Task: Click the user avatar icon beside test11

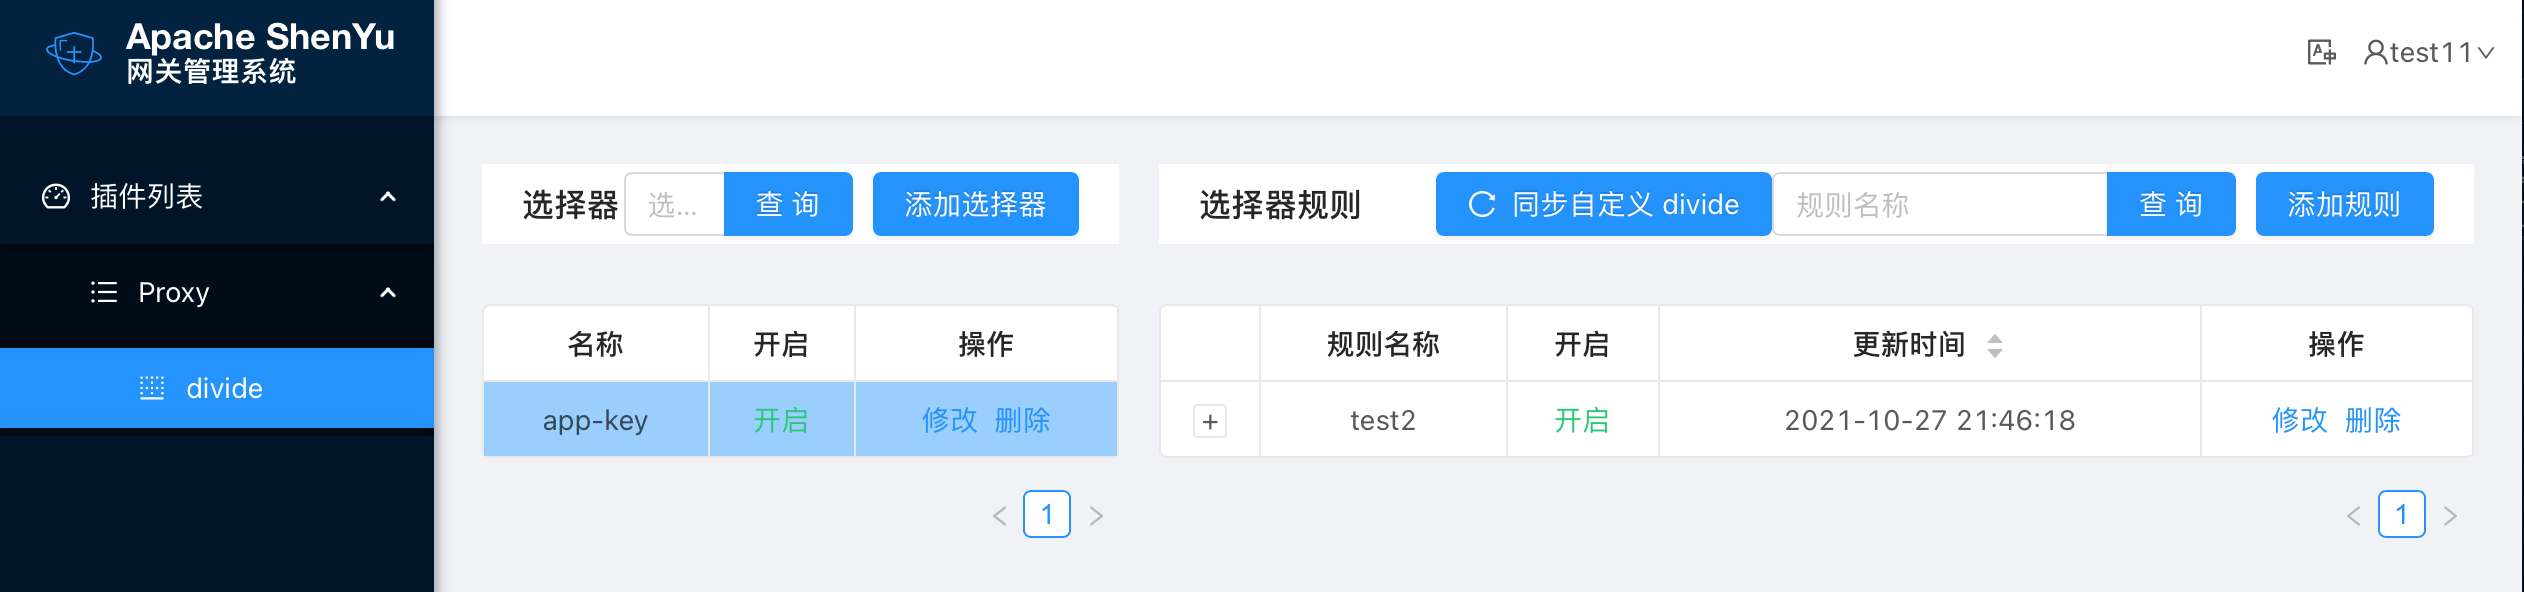Action: tap(2375, 52)
